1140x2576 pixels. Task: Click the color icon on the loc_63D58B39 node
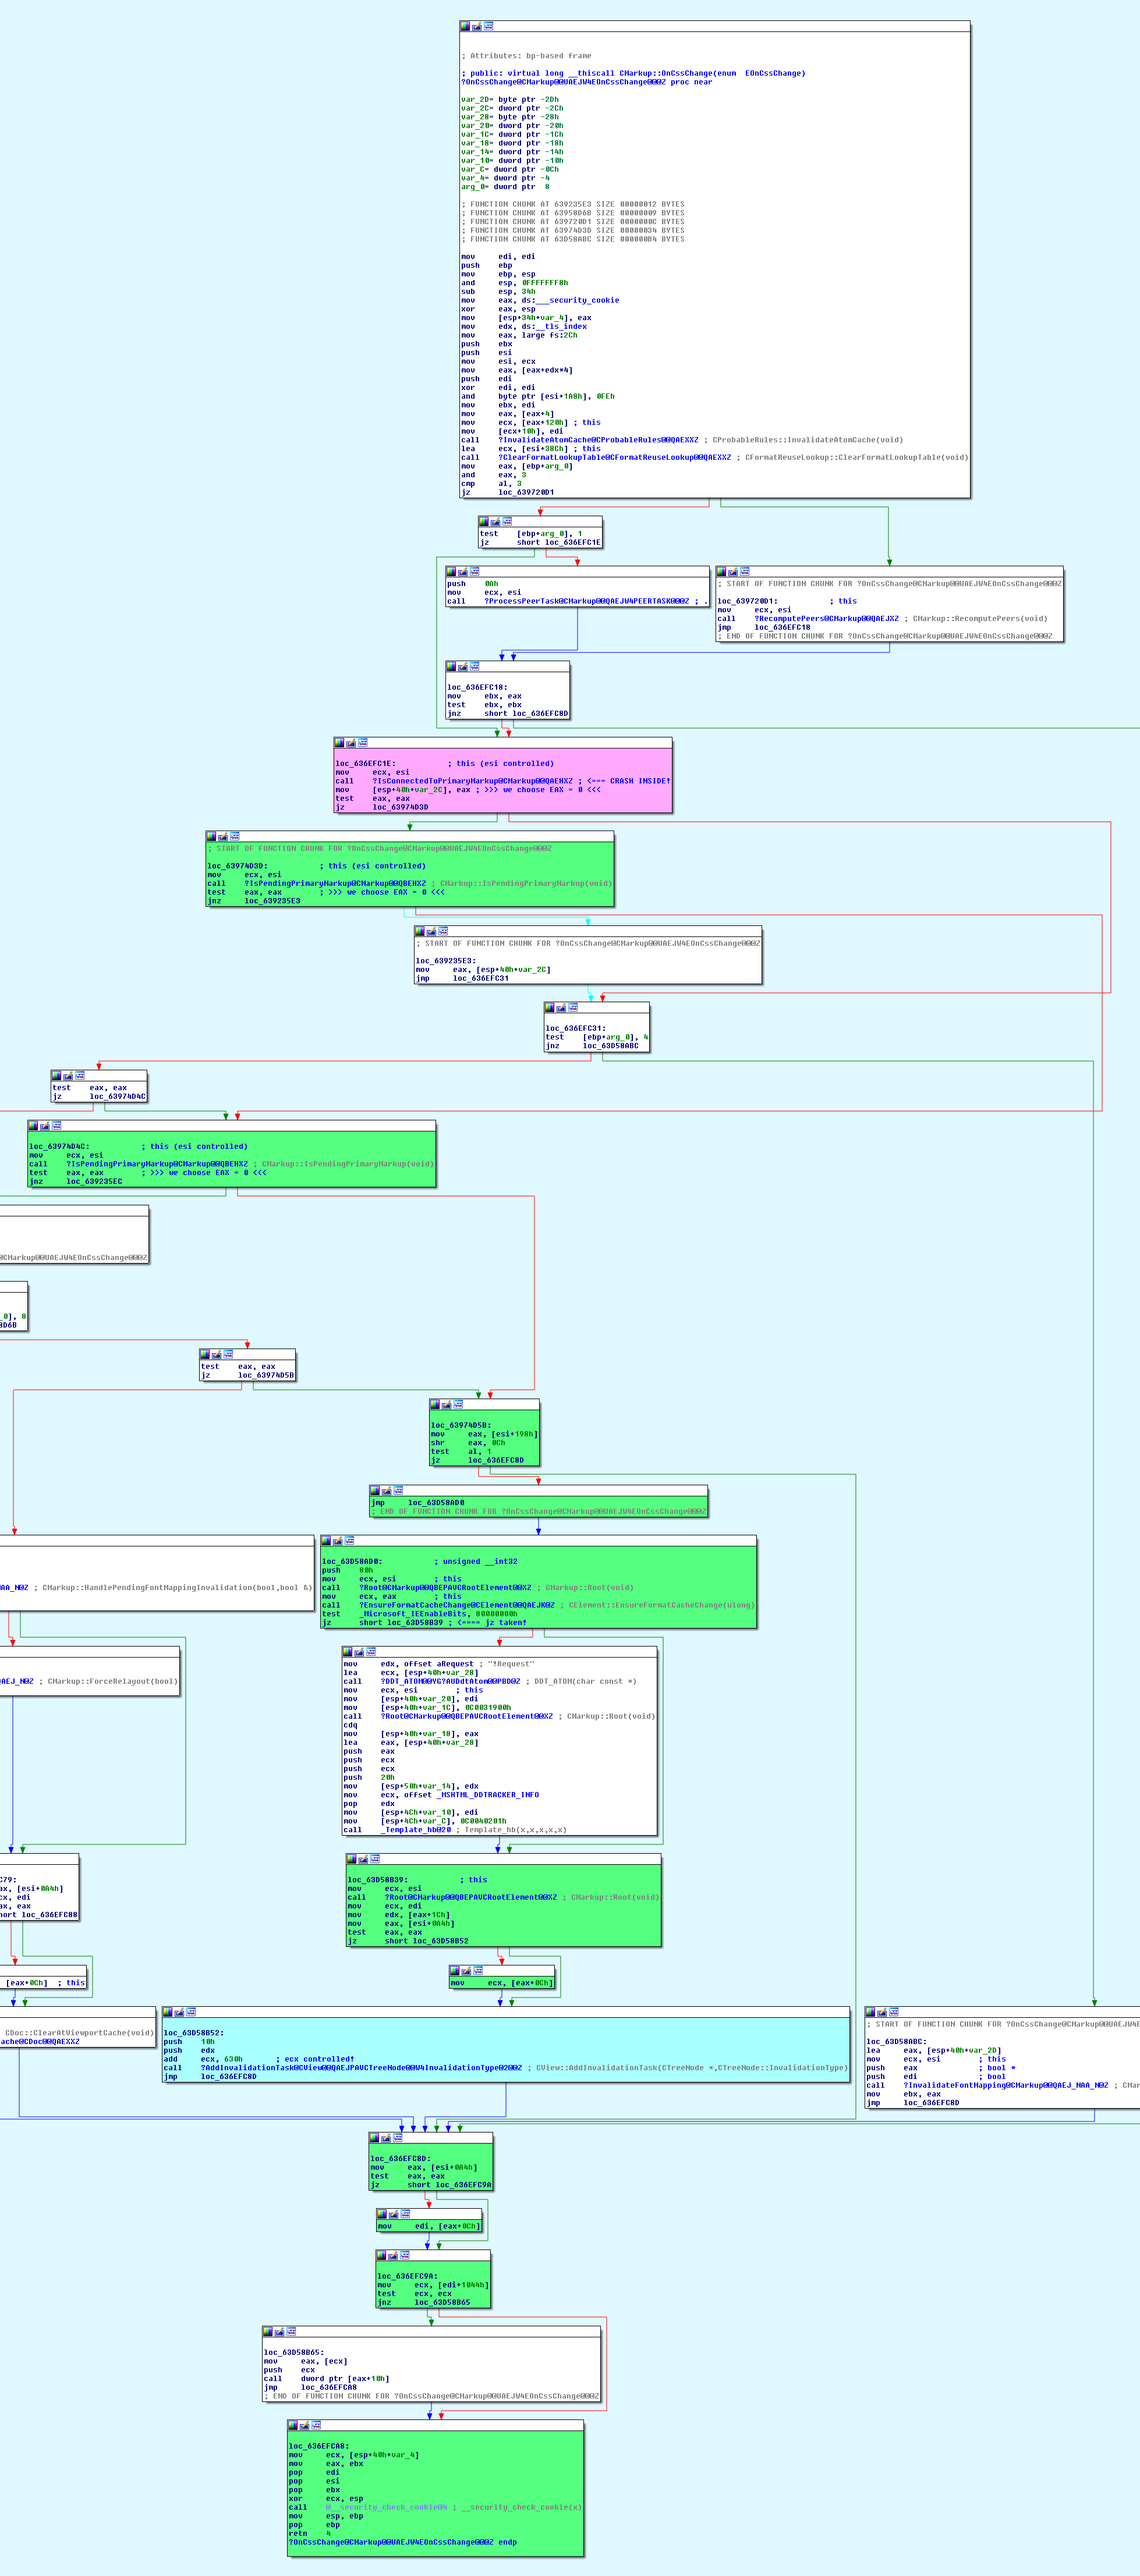pyautogui.click(x=352, y=1859)
